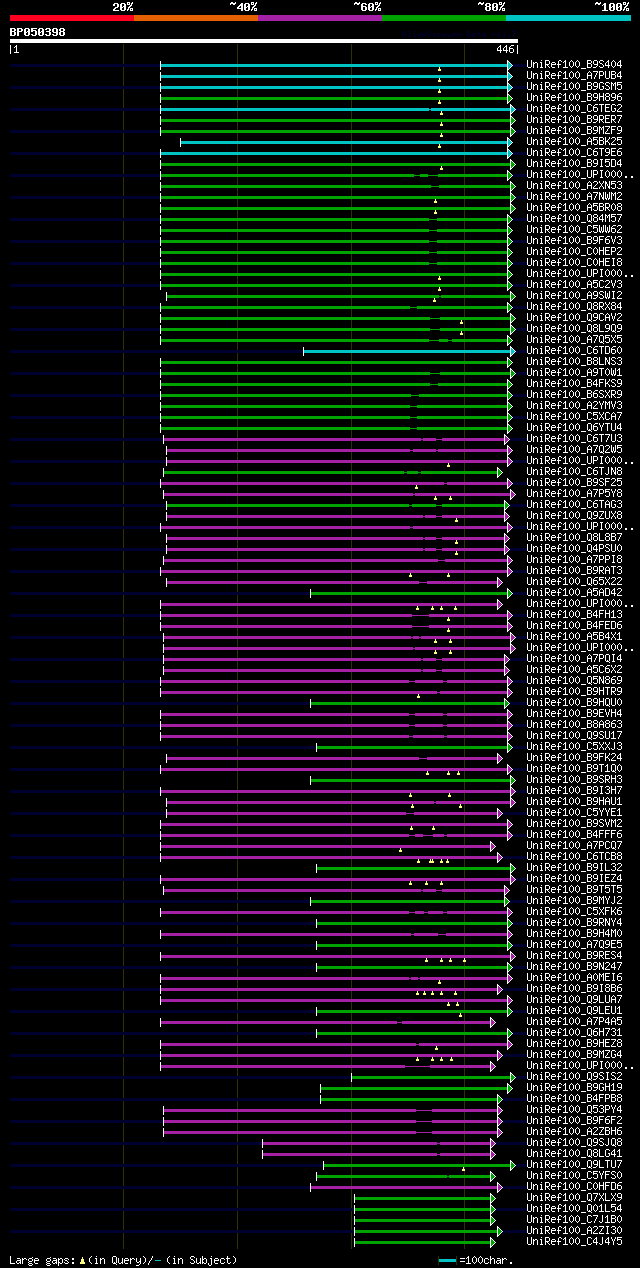Open the UniRef100_A2ZI30 entry
Screen dimensions: 640x1268
[574, 1231]
